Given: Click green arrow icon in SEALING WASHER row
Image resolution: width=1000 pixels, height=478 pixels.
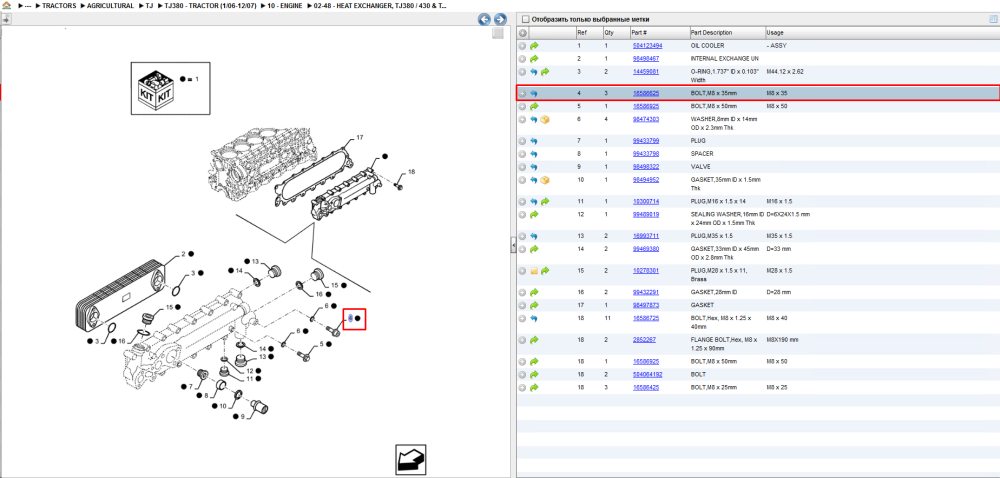Looking at the screenshot, I should point(534,215).
